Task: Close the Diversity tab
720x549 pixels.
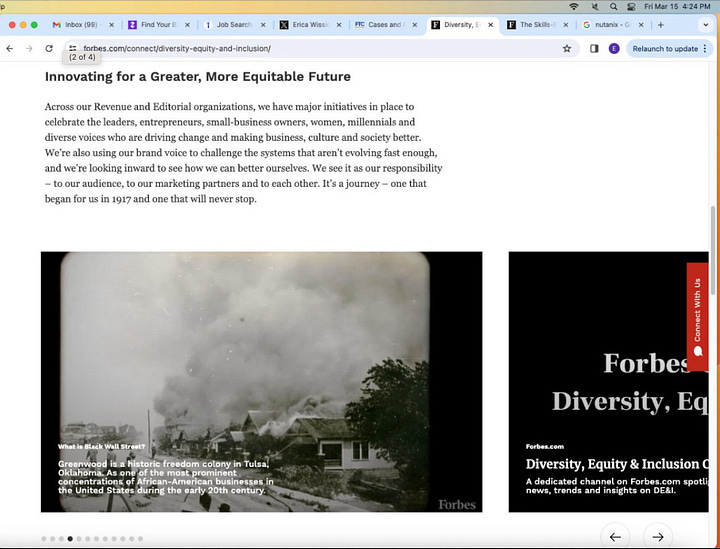Action: [x=490, y=25]
